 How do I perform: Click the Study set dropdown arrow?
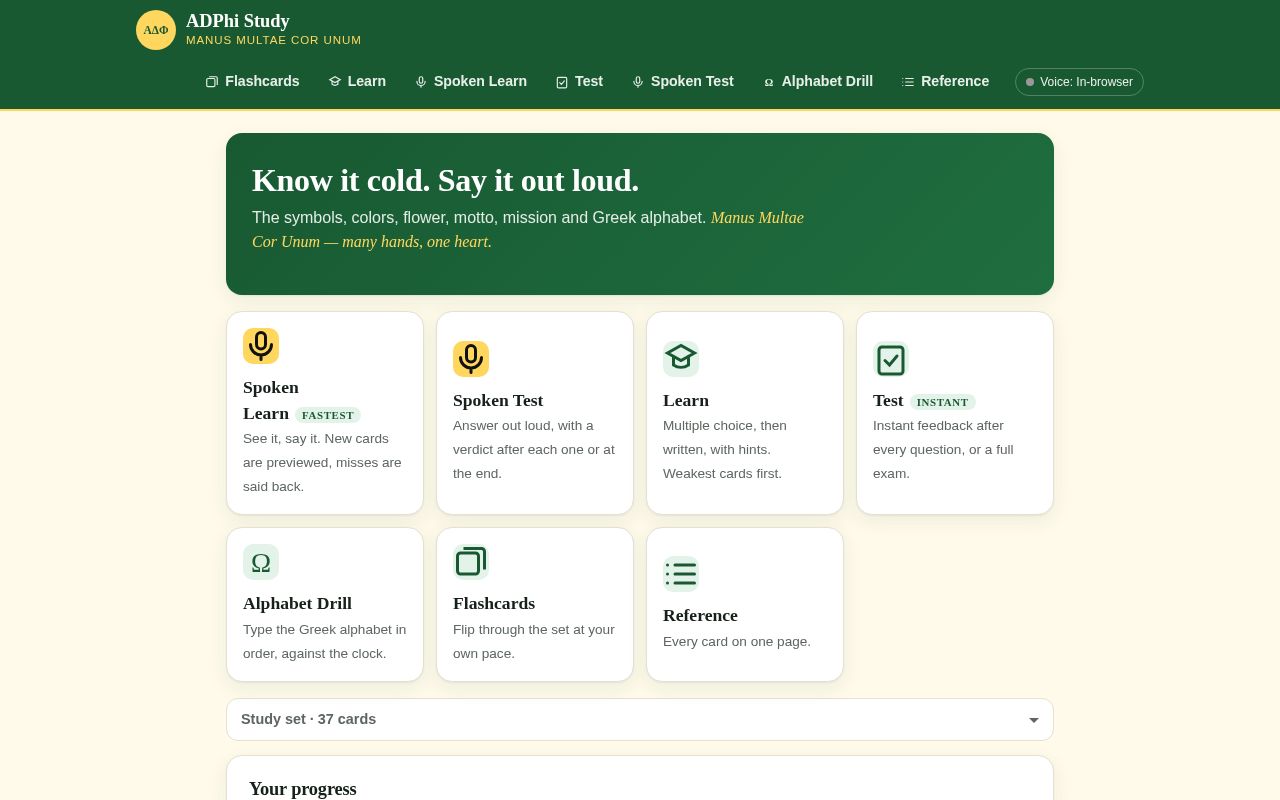coord(1034,720)
